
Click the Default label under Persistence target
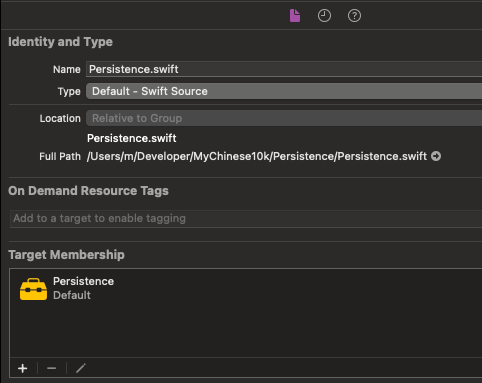coord(72,295)
